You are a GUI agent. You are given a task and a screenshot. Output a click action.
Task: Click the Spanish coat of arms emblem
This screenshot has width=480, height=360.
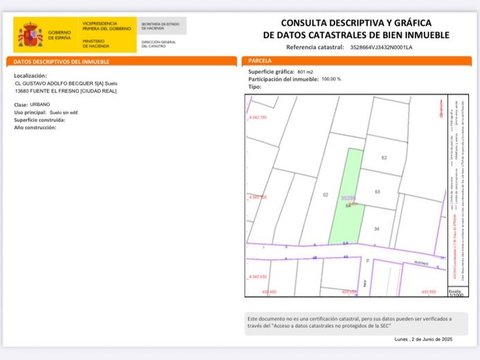tap(30, 35)
